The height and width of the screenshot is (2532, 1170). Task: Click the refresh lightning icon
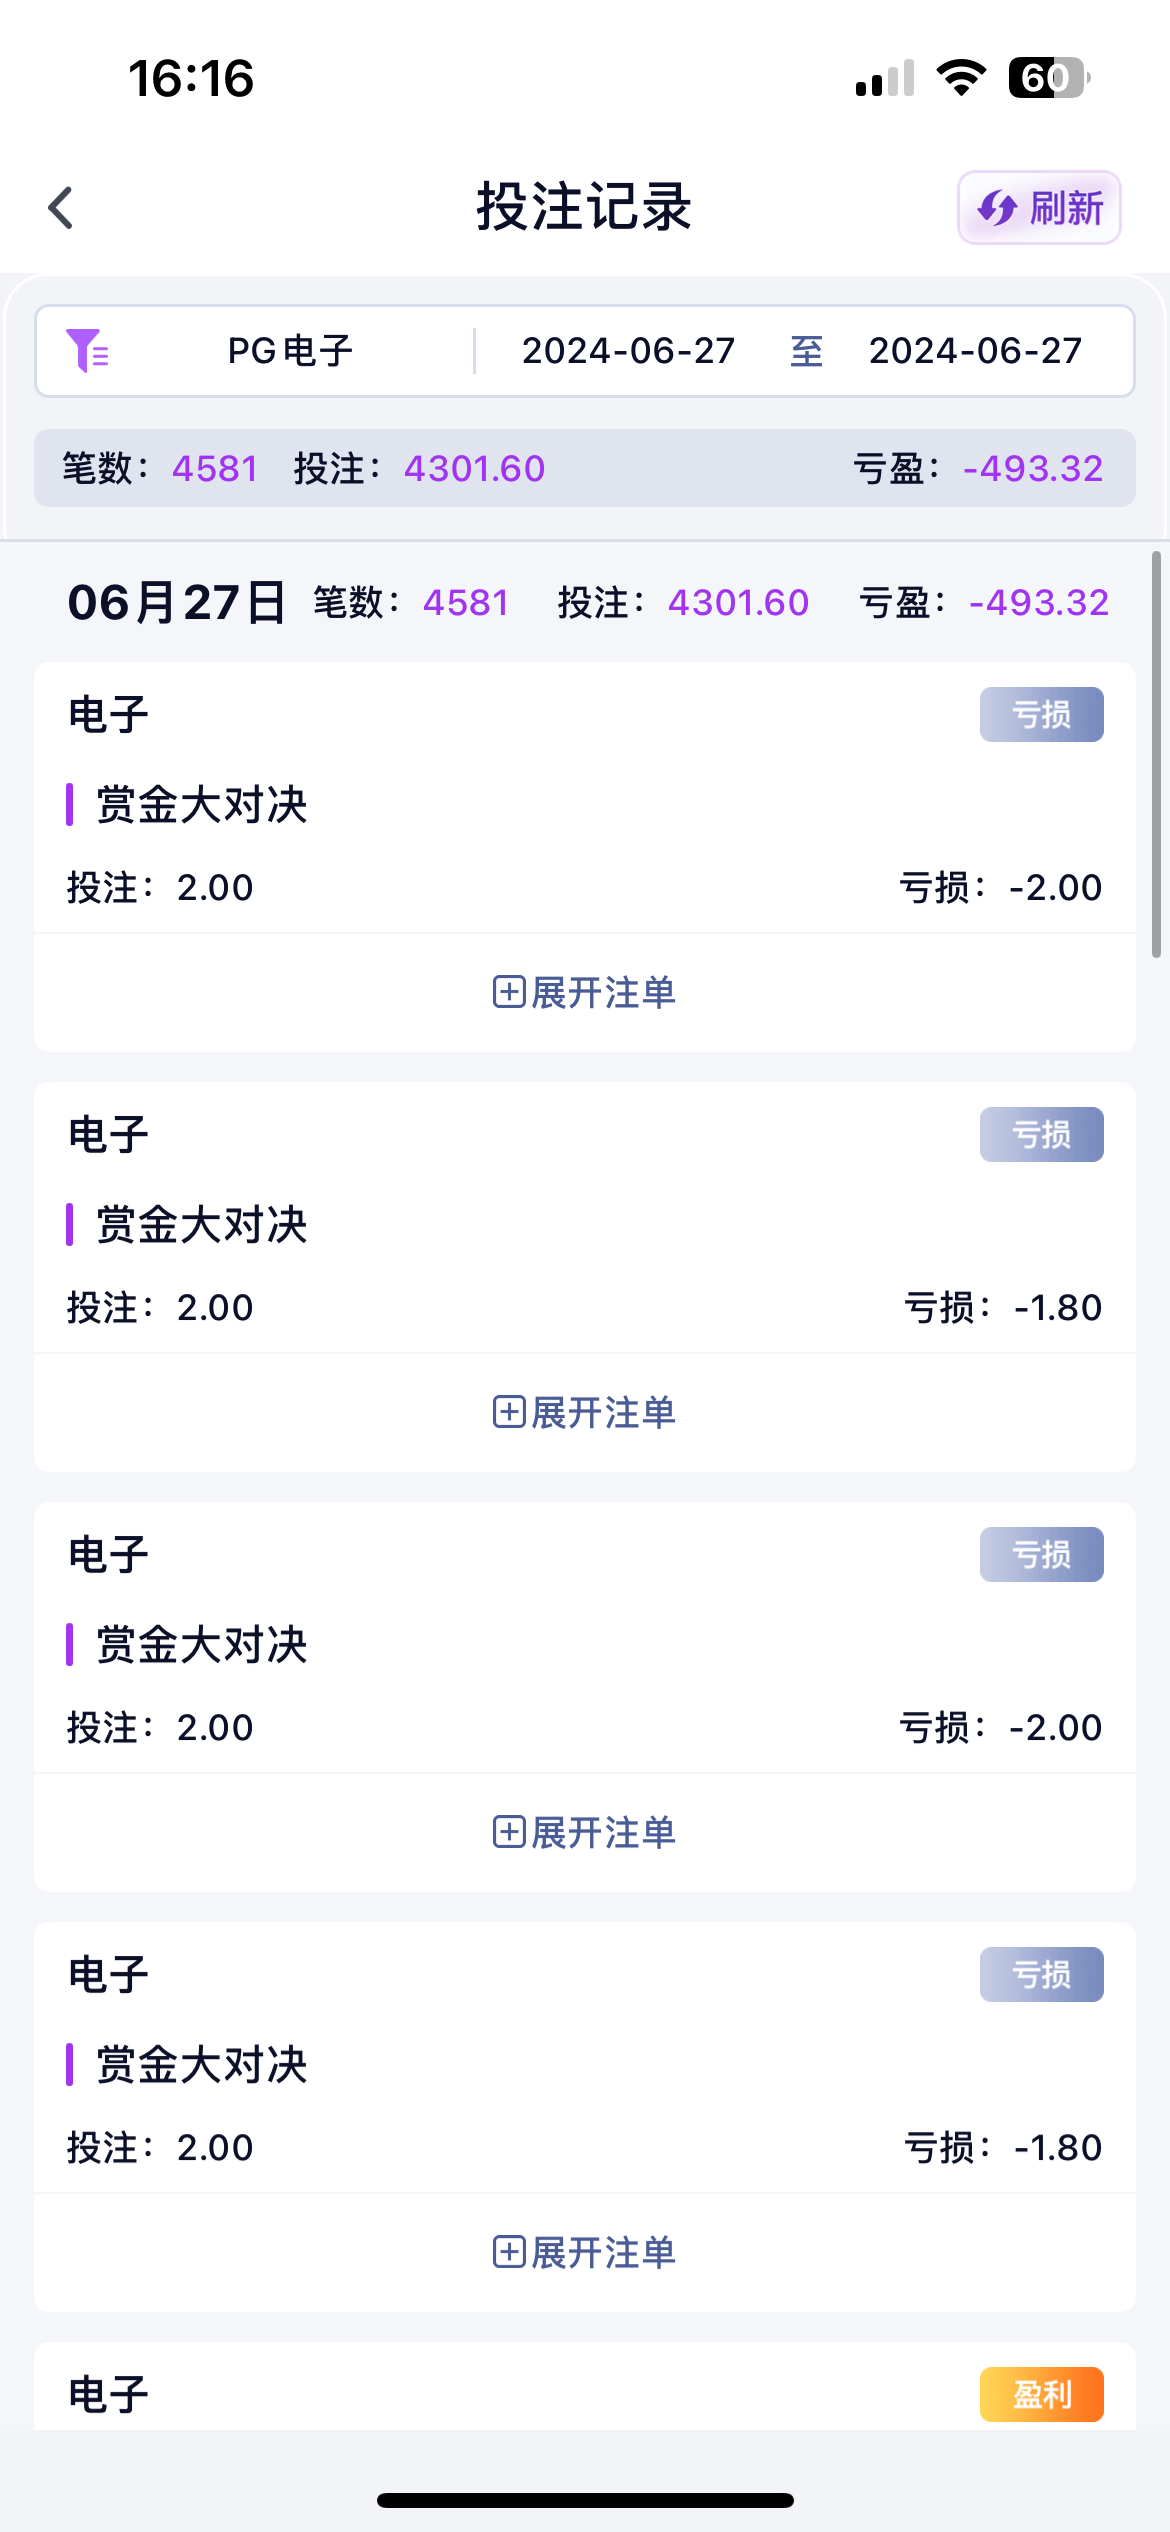point(996,208)
